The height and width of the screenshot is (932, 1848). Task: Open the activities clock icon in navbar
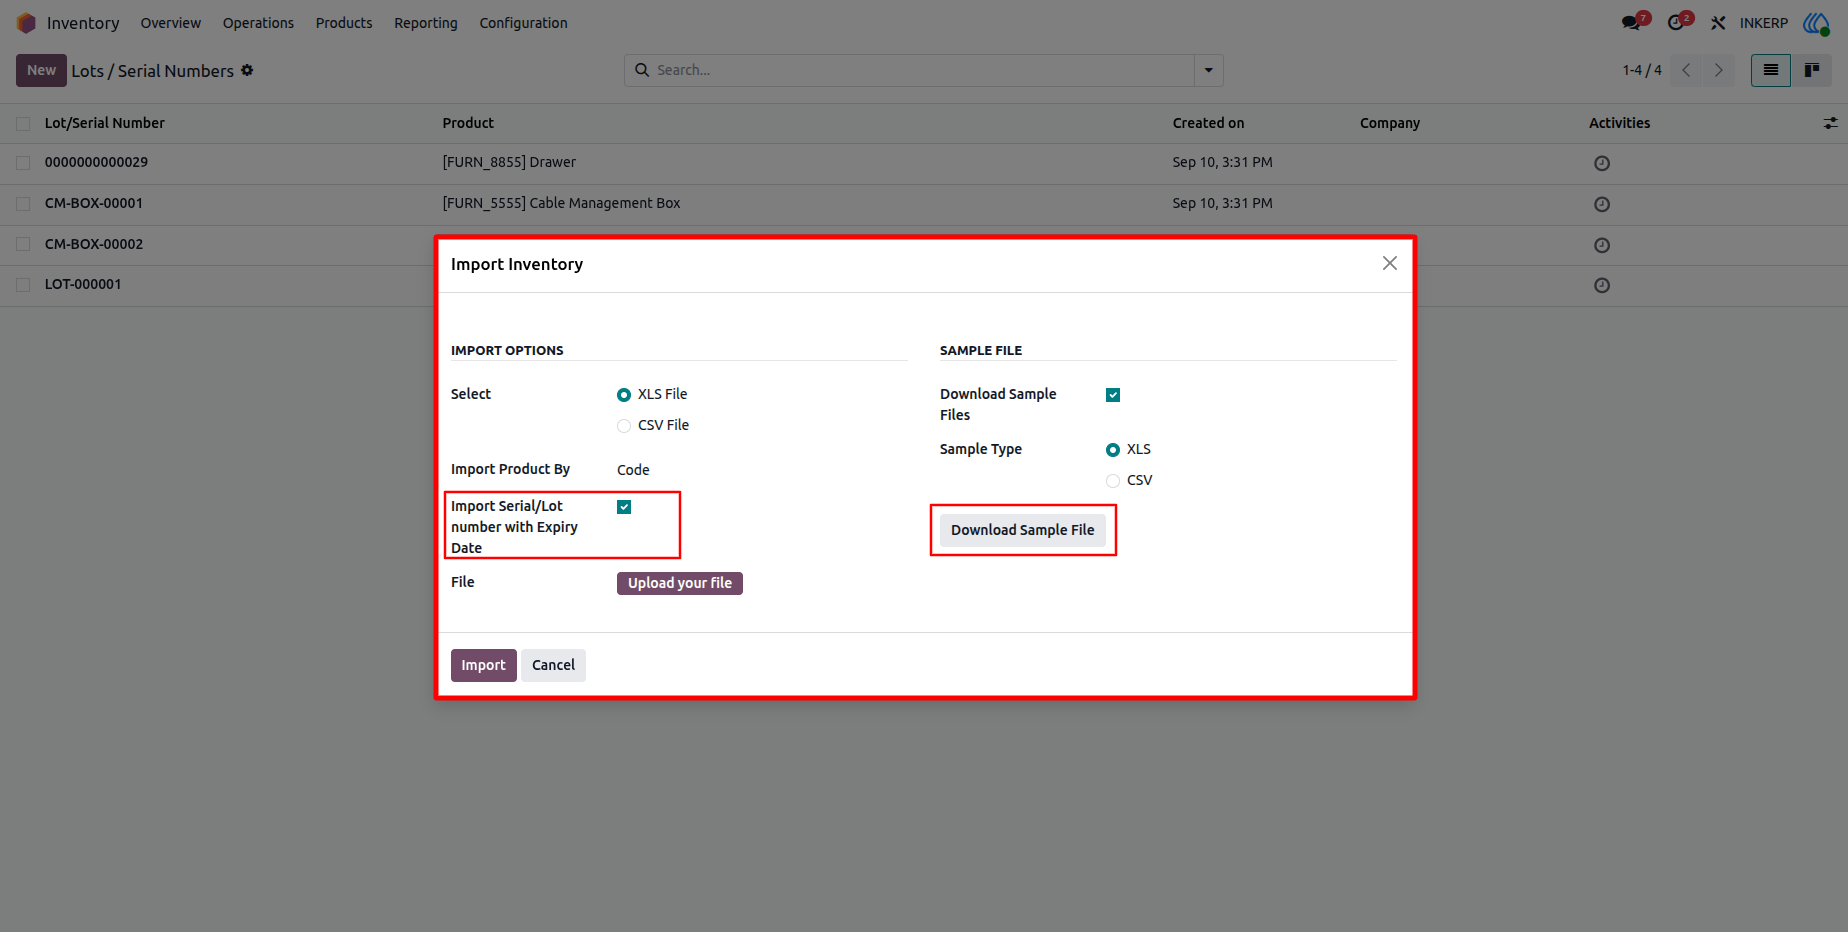coord(1676,23)
